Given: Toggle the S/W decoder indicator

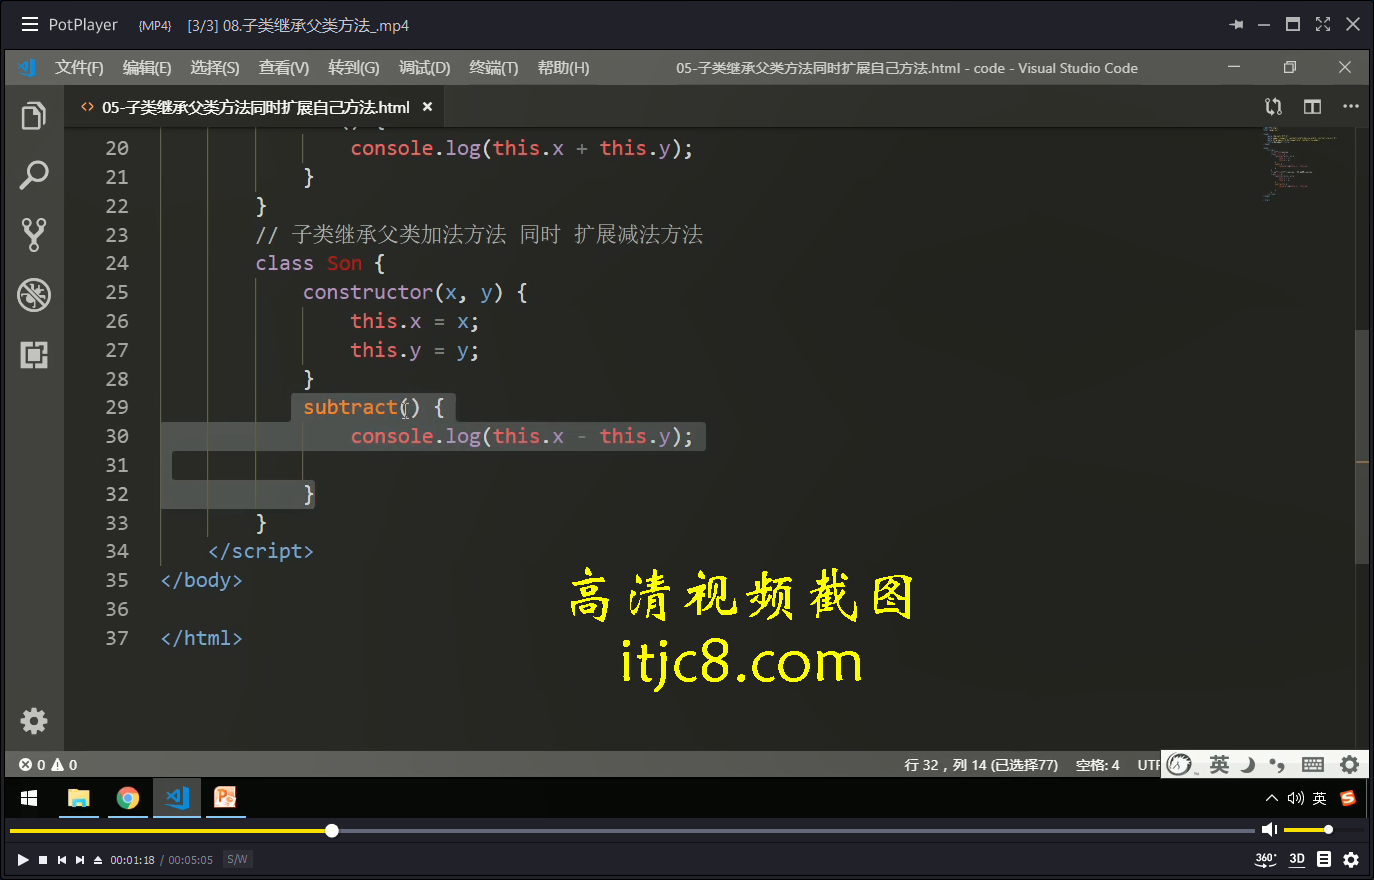Looking at the screenshot, I should click(x=237, y=859).
